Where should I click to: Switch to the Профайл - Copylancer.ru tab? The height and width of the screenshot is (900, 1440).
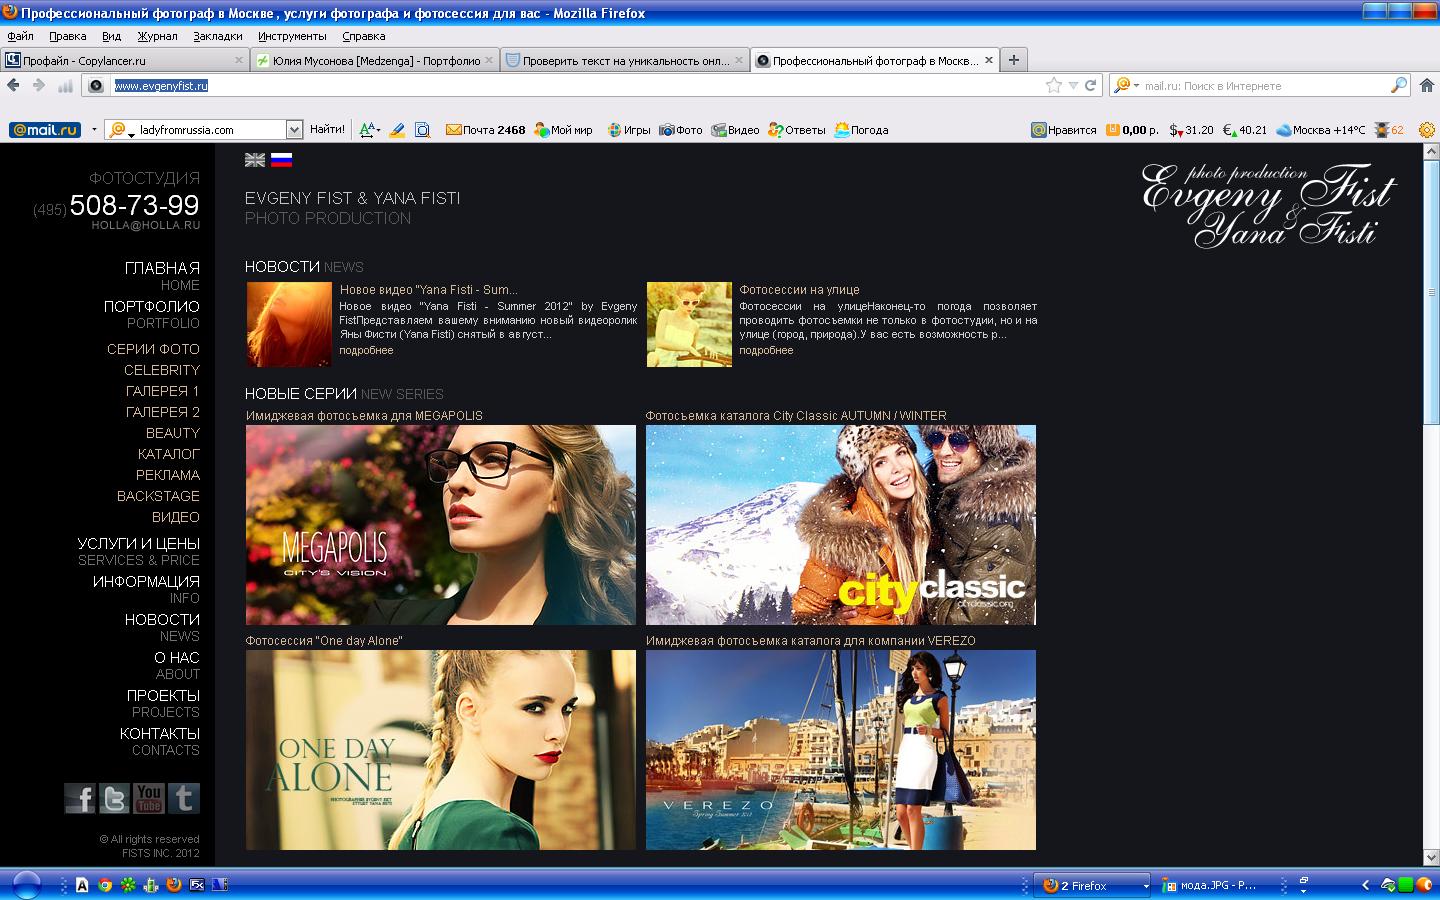tap(124, 61)
